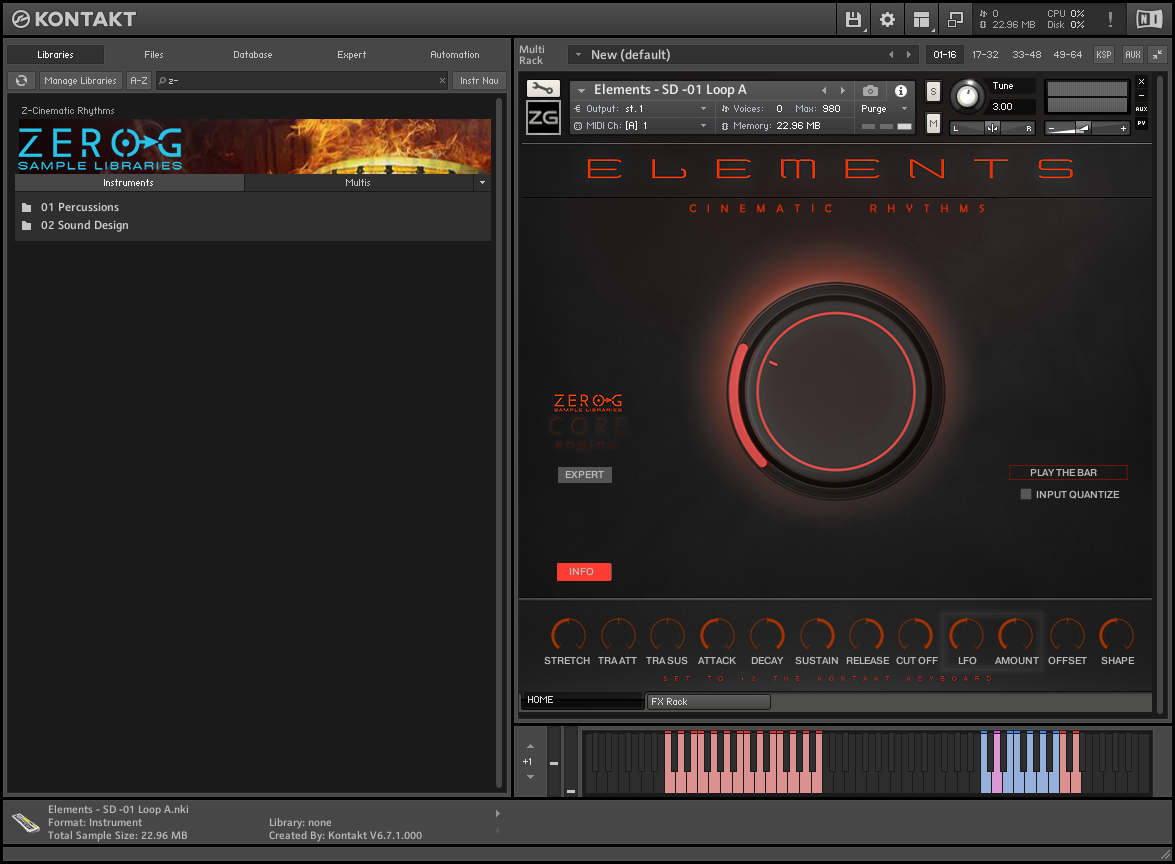Viewport: 1175px width, 864px height.
Task: Open the FX Rack tab
Action: (x=708, y=701)
